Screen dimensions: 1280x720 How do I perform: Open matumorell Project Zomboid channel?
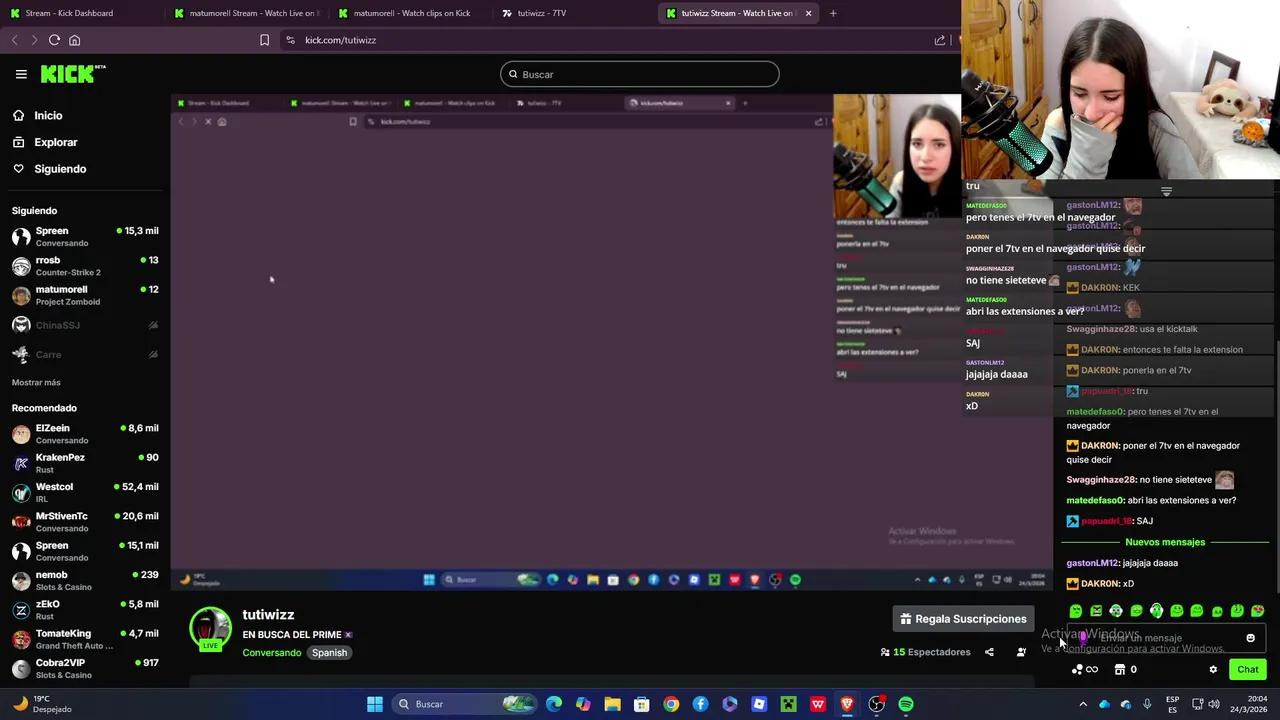point(85,295)
